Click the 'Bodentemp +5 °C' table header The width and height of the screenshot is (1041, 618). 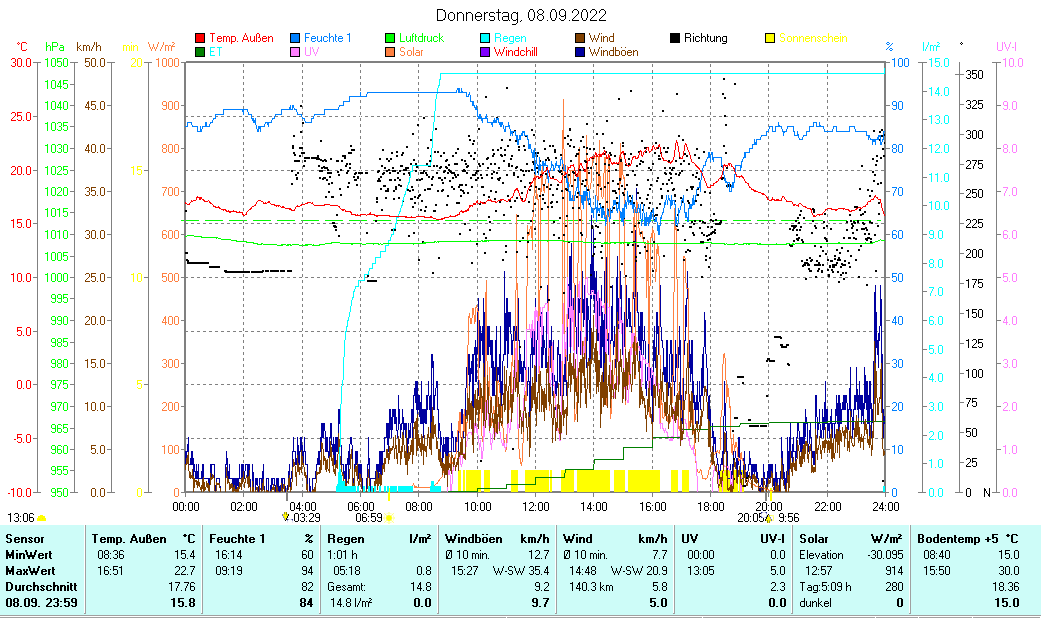(967, 539)
